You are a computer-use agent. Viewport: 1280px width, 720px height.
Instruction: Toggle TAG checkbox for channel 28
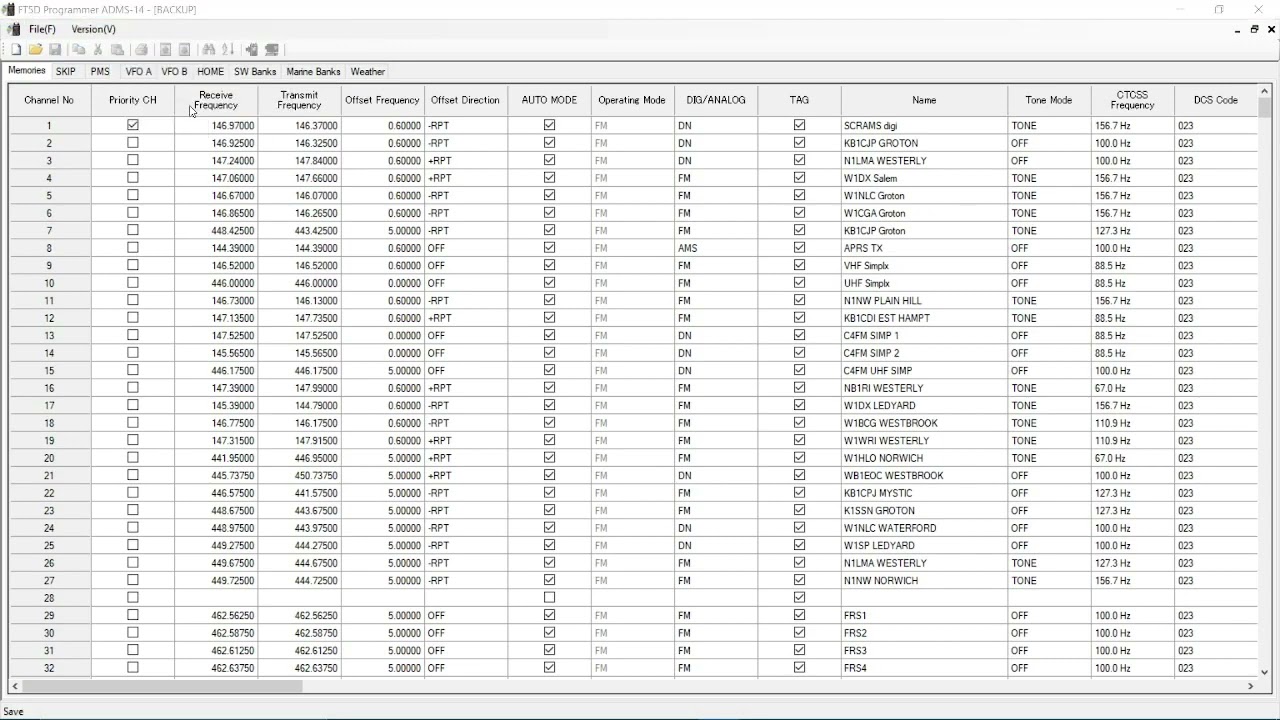click(799, 598)
